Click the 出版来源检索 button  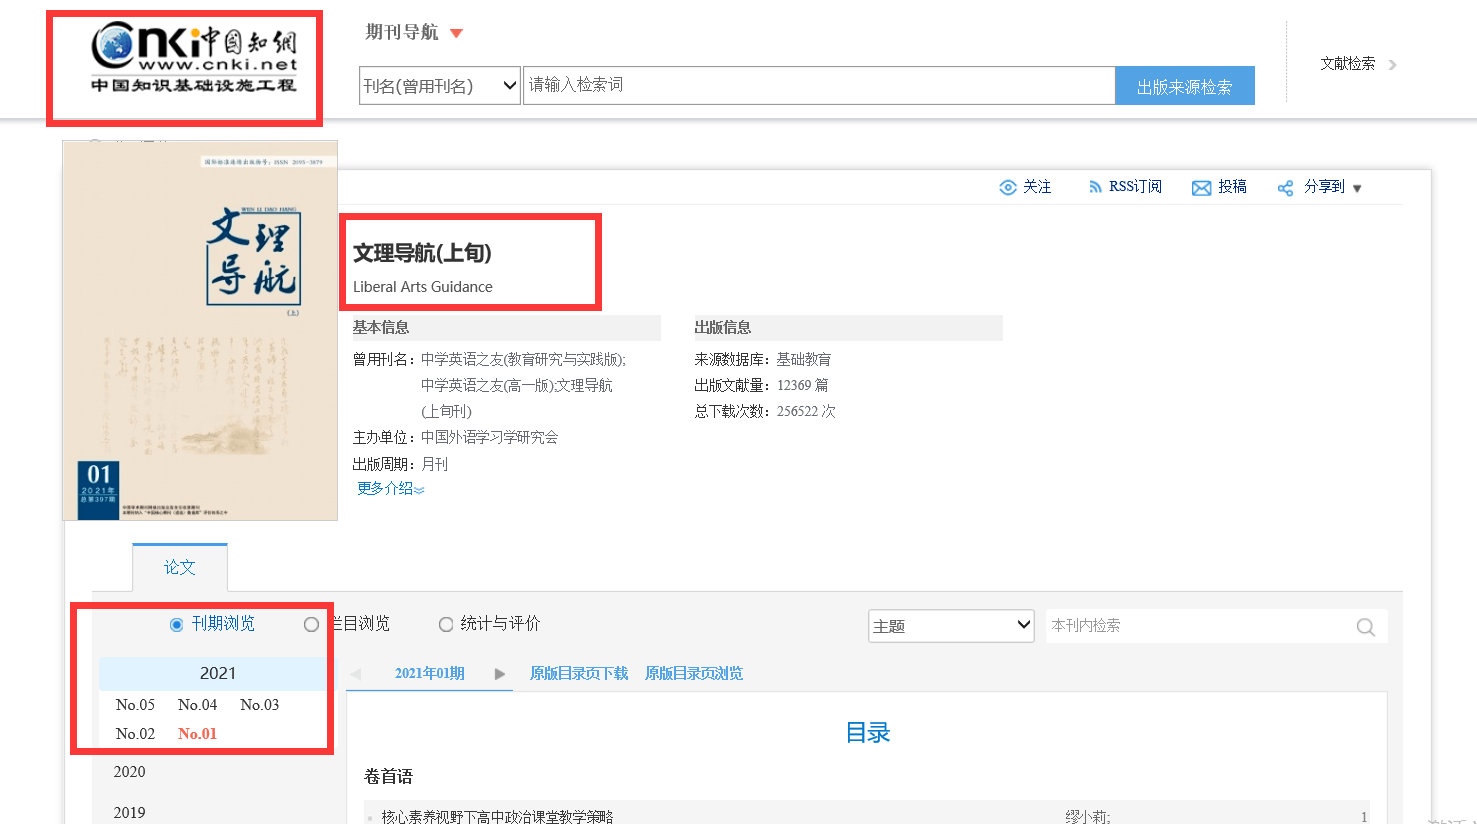(1185, 86)
